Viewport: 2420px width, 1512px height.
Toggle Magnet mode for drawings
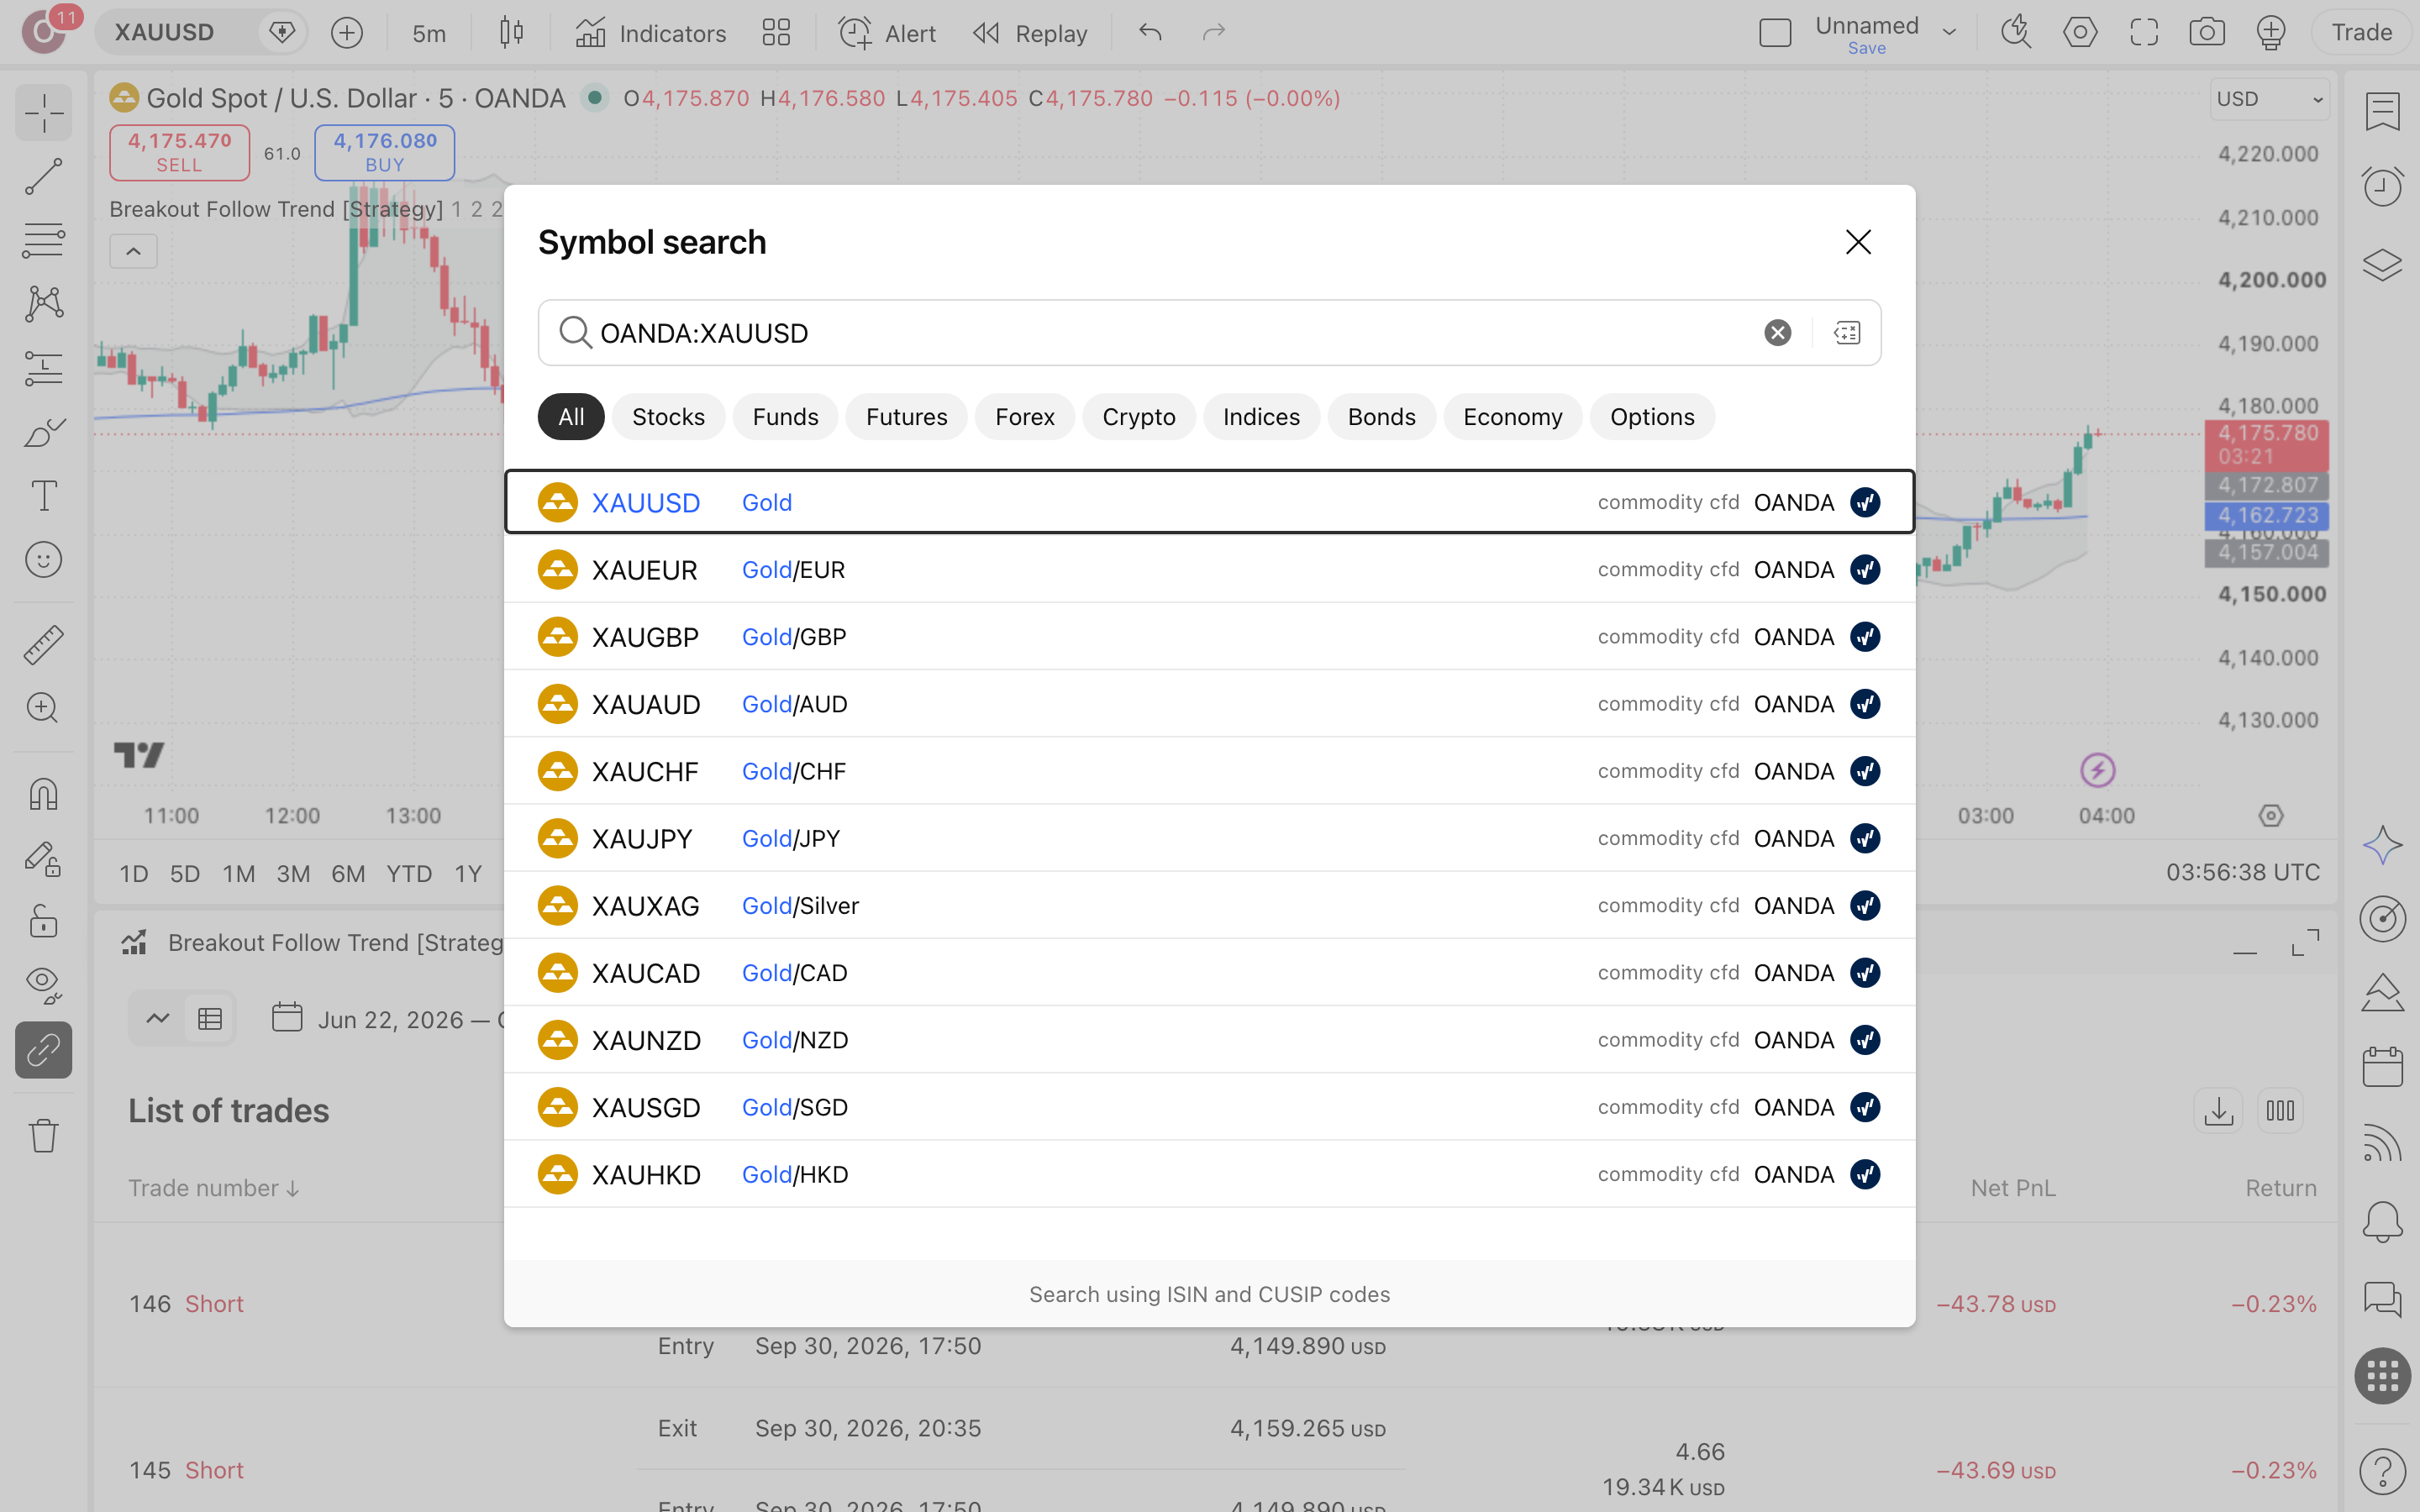43,795
